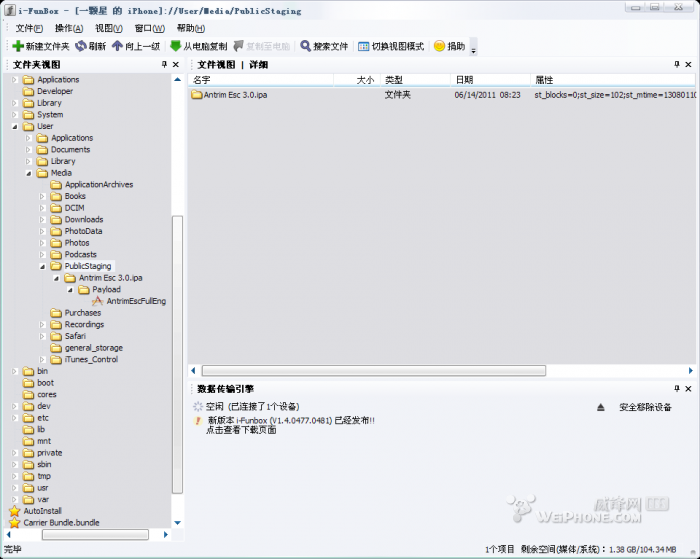This screenshot has height=559, width=700.
Task: Pin the data transfer engine panel
Action: tap(677, 389)
